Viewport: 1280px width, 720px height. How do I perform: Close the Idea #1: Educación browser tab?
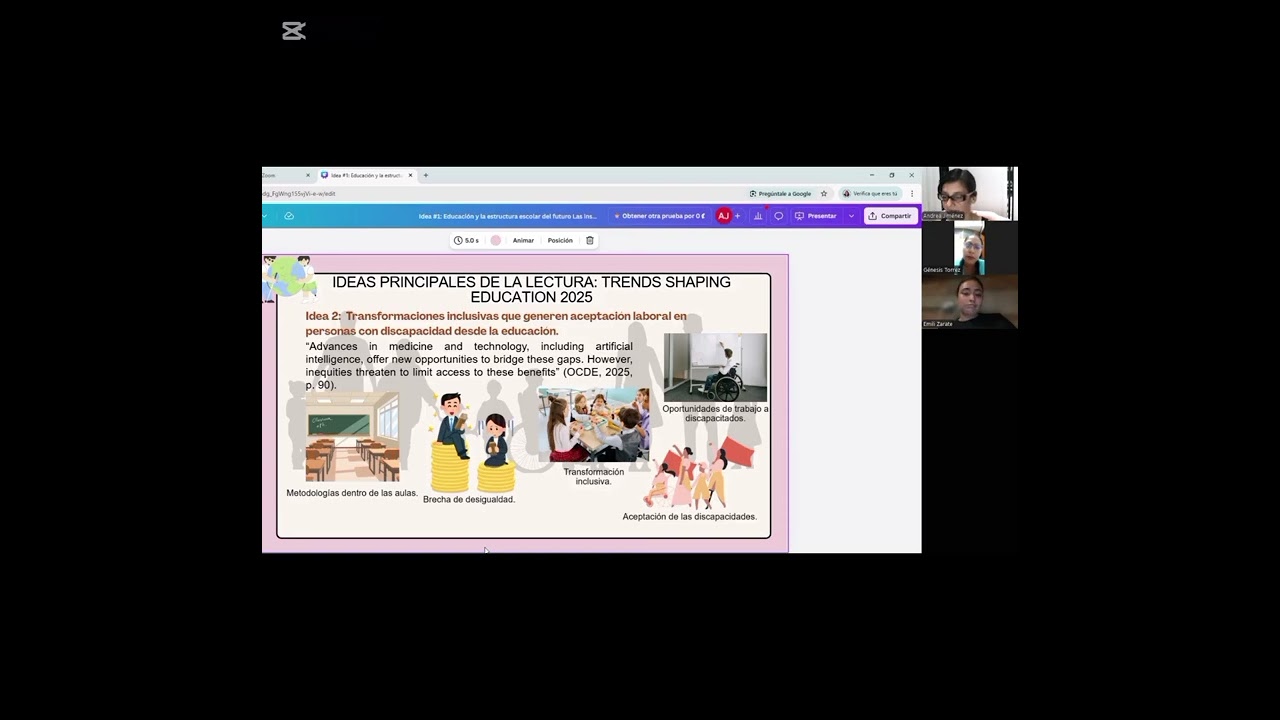pyautogui.click(x=410, y=175)
